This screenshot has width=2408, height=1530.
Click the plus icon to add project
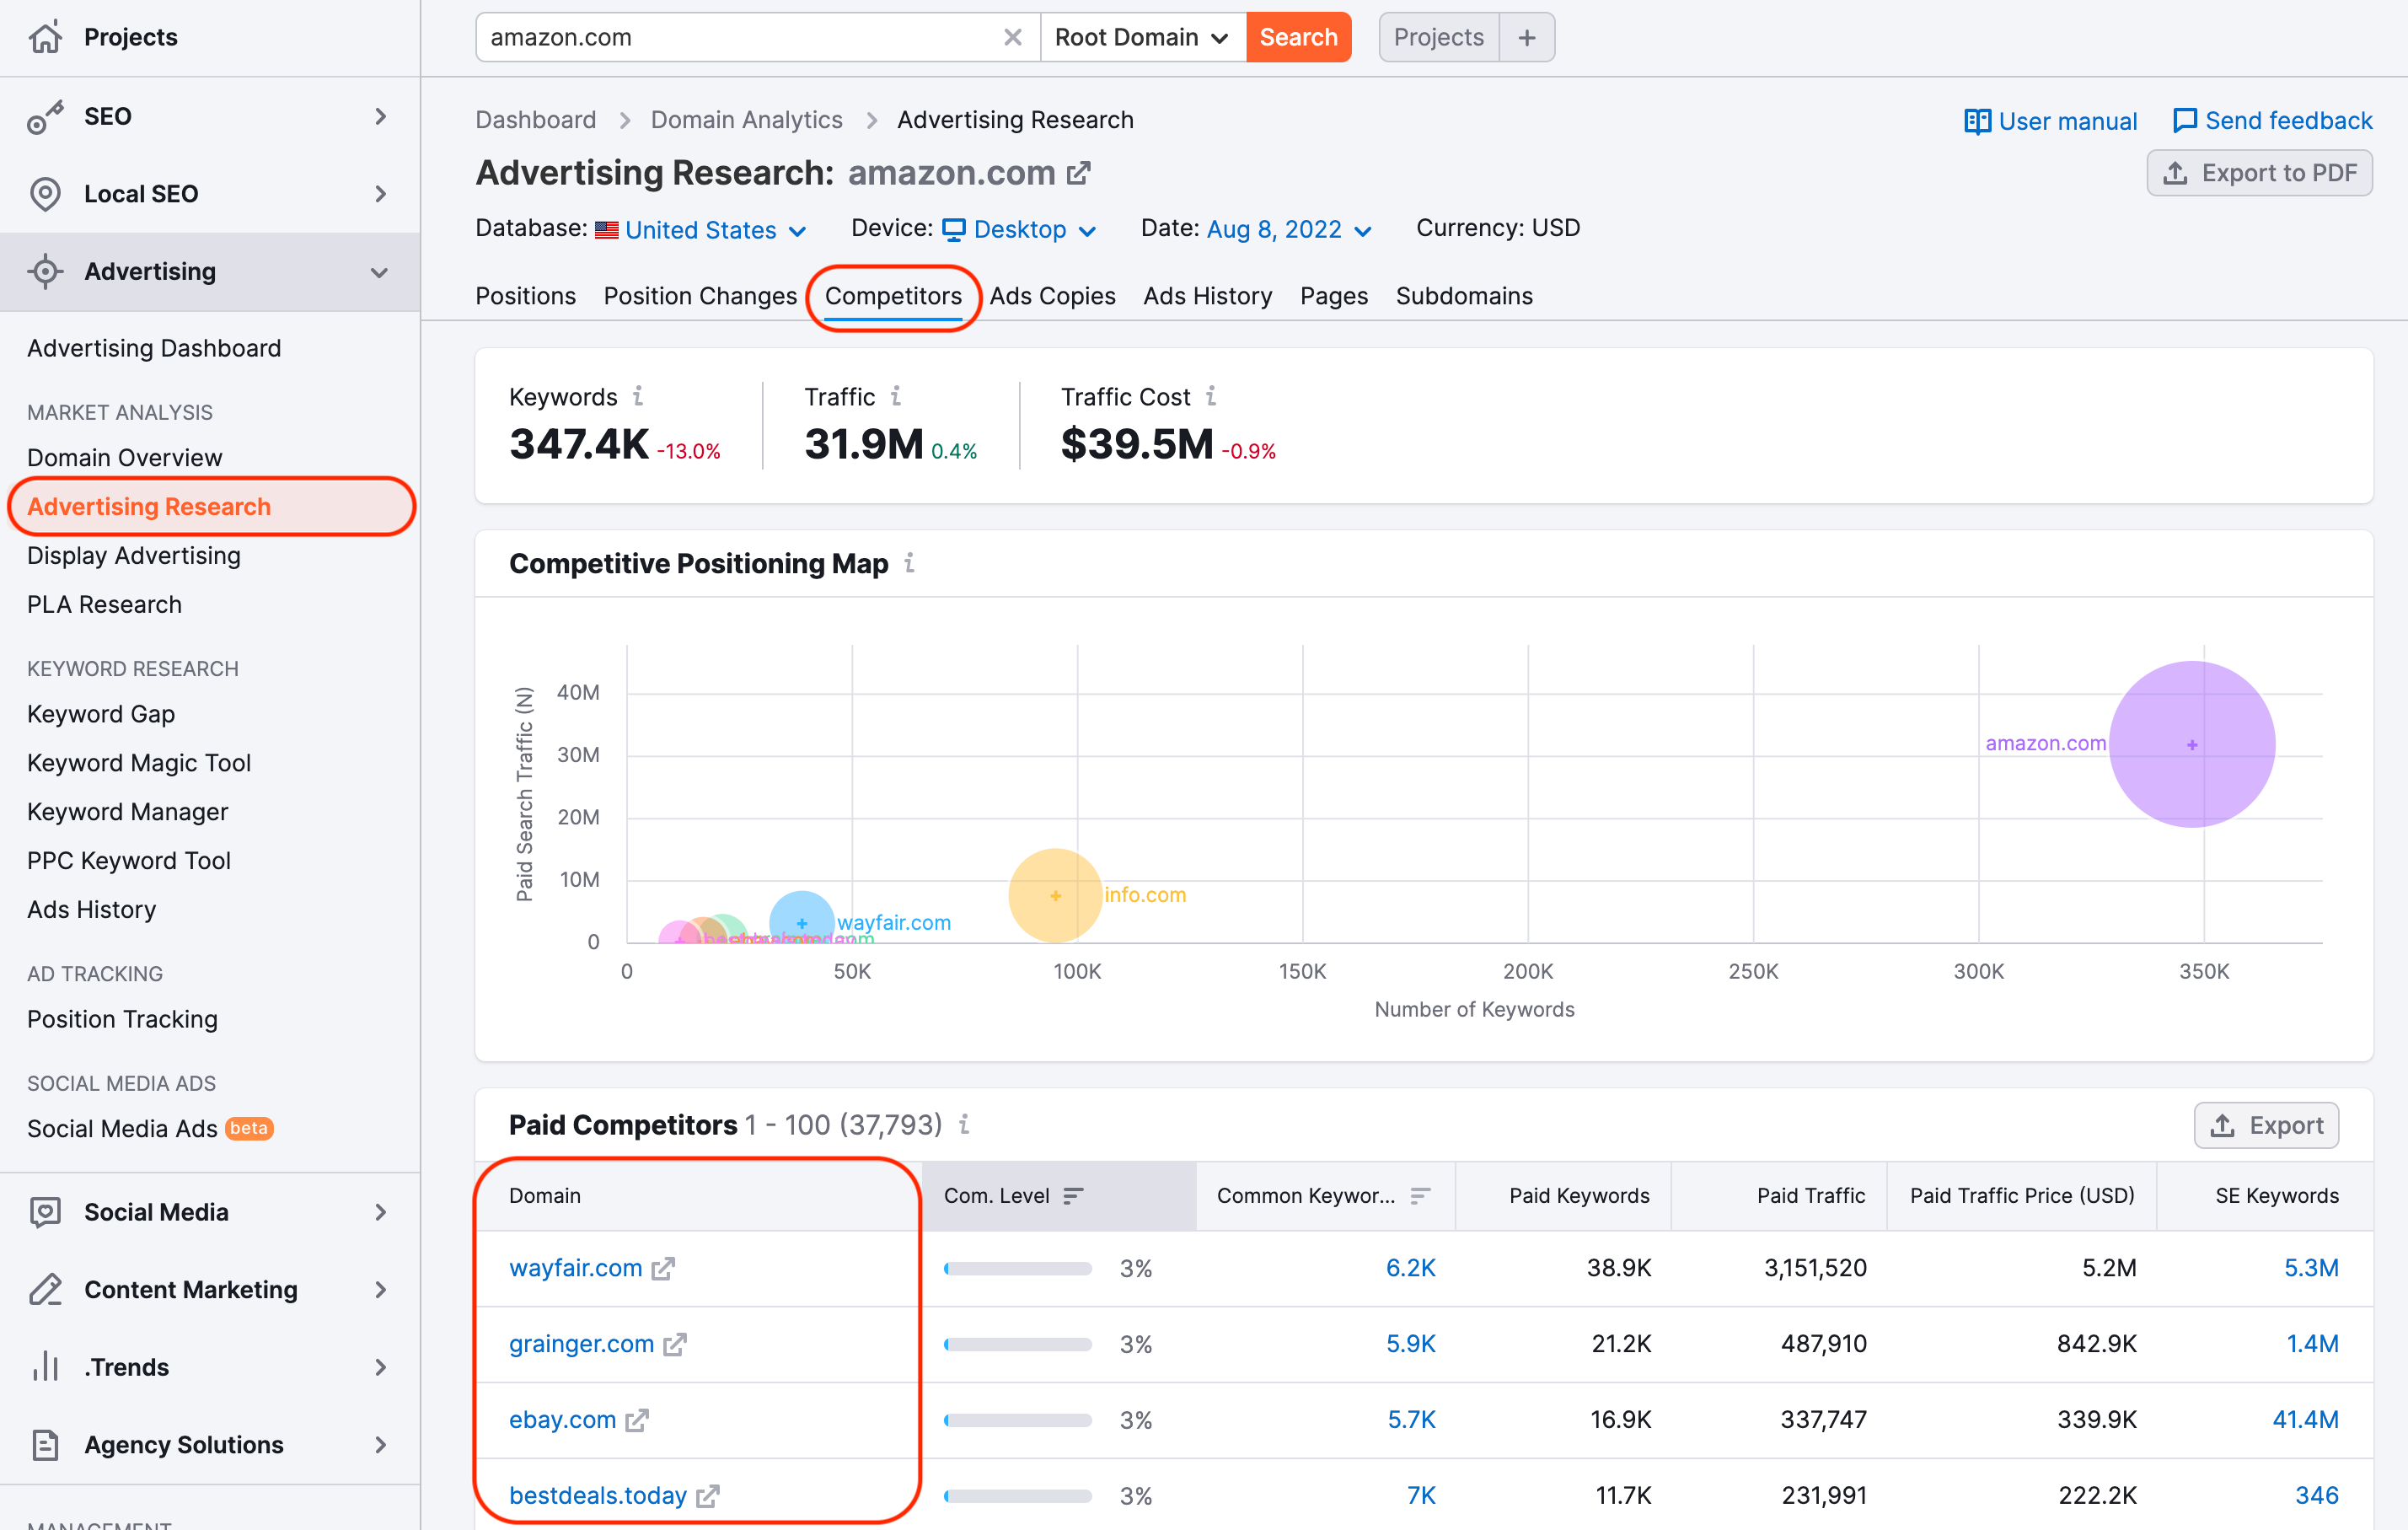point(1526,37)
